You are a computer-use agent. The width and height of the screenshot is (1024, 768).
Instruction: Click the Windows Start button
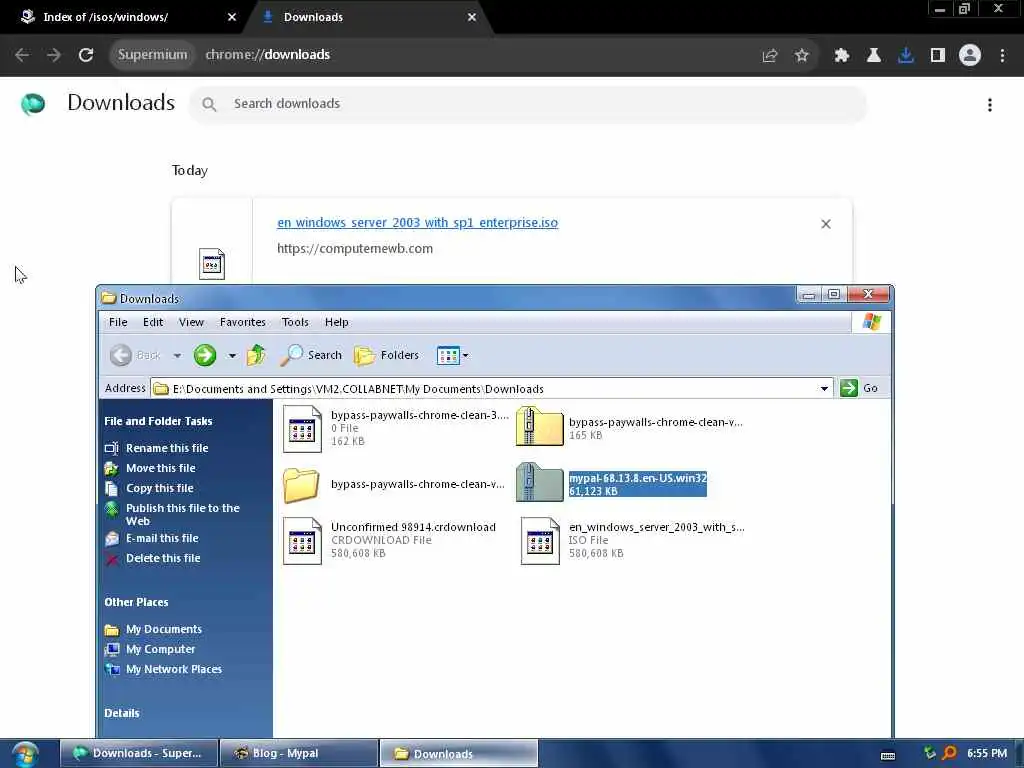tap(25, 754)
